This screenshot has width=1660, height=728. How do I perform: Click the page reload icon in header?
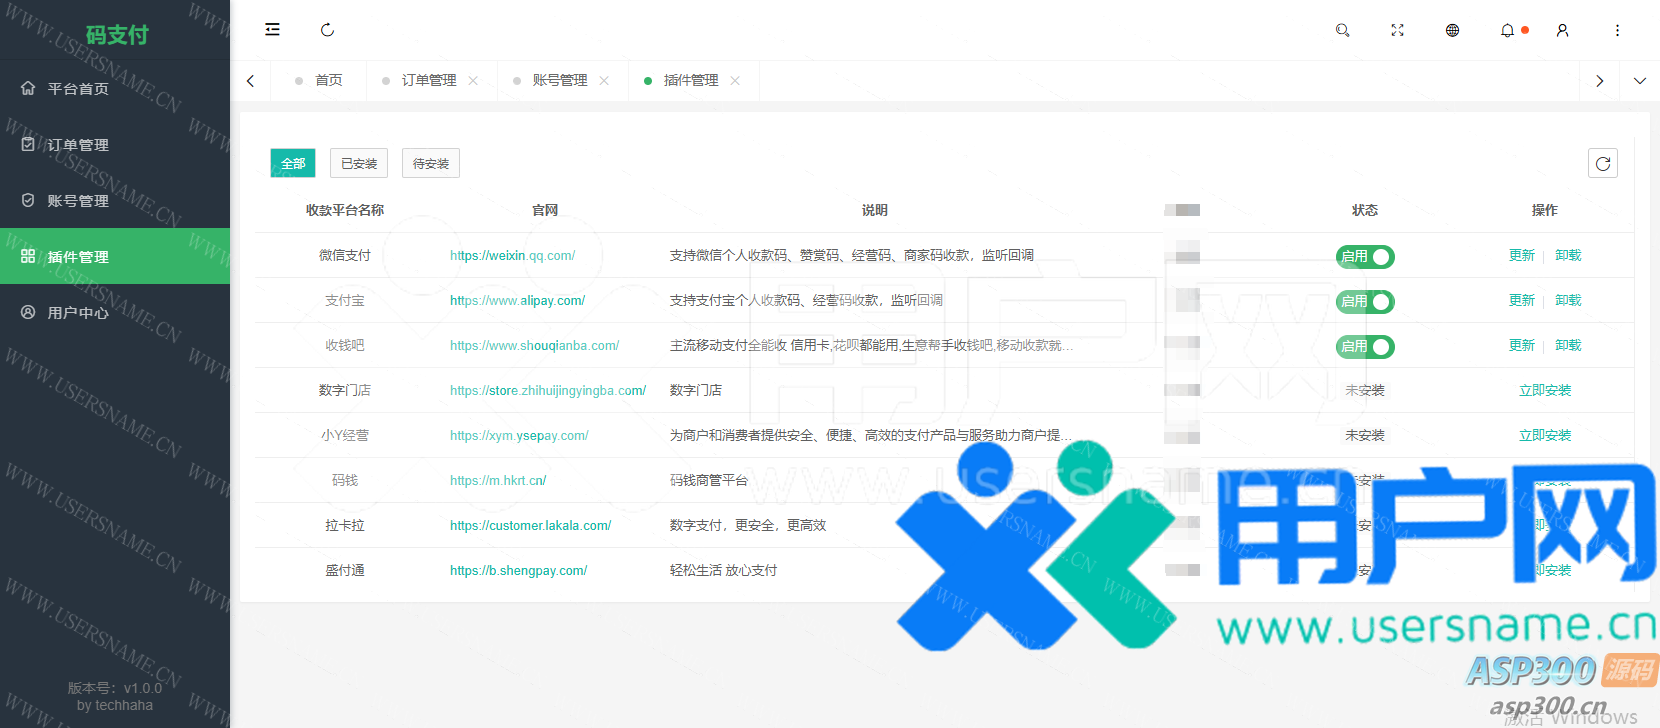pyautogui.click(x=327, y=30)
